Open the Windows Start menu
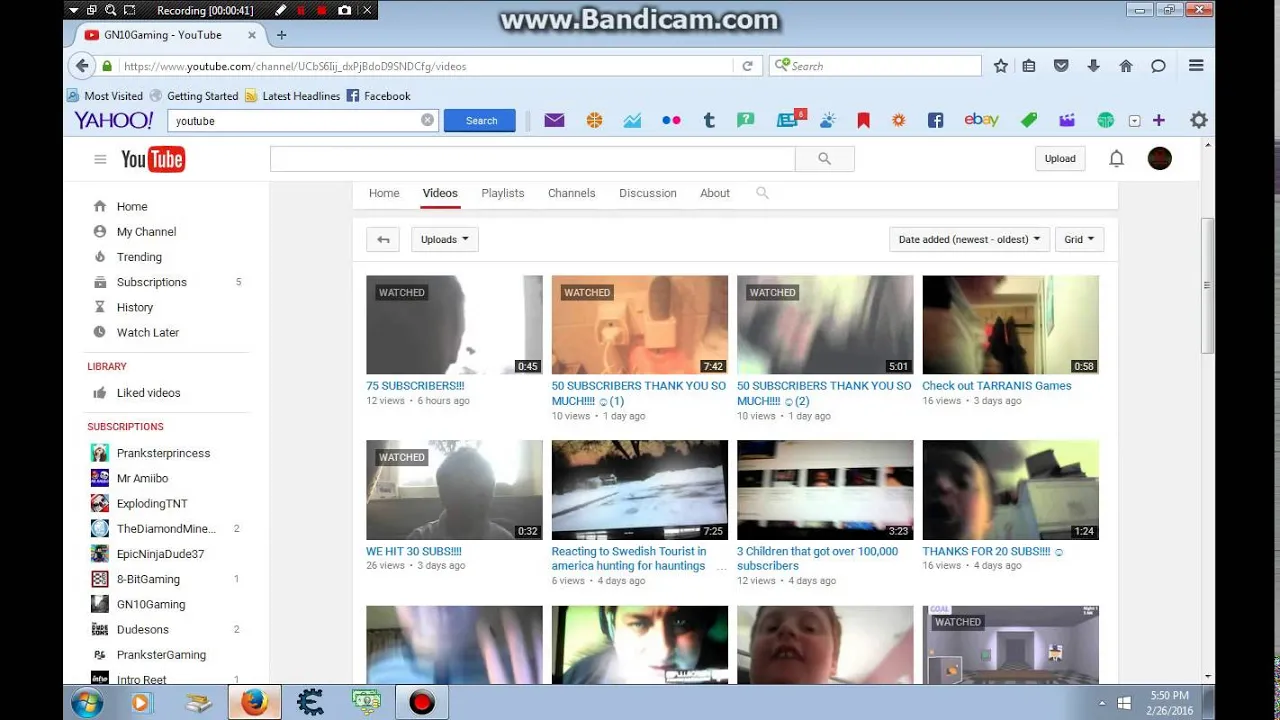Screen dimensions: 1280x720 [87, 702]
